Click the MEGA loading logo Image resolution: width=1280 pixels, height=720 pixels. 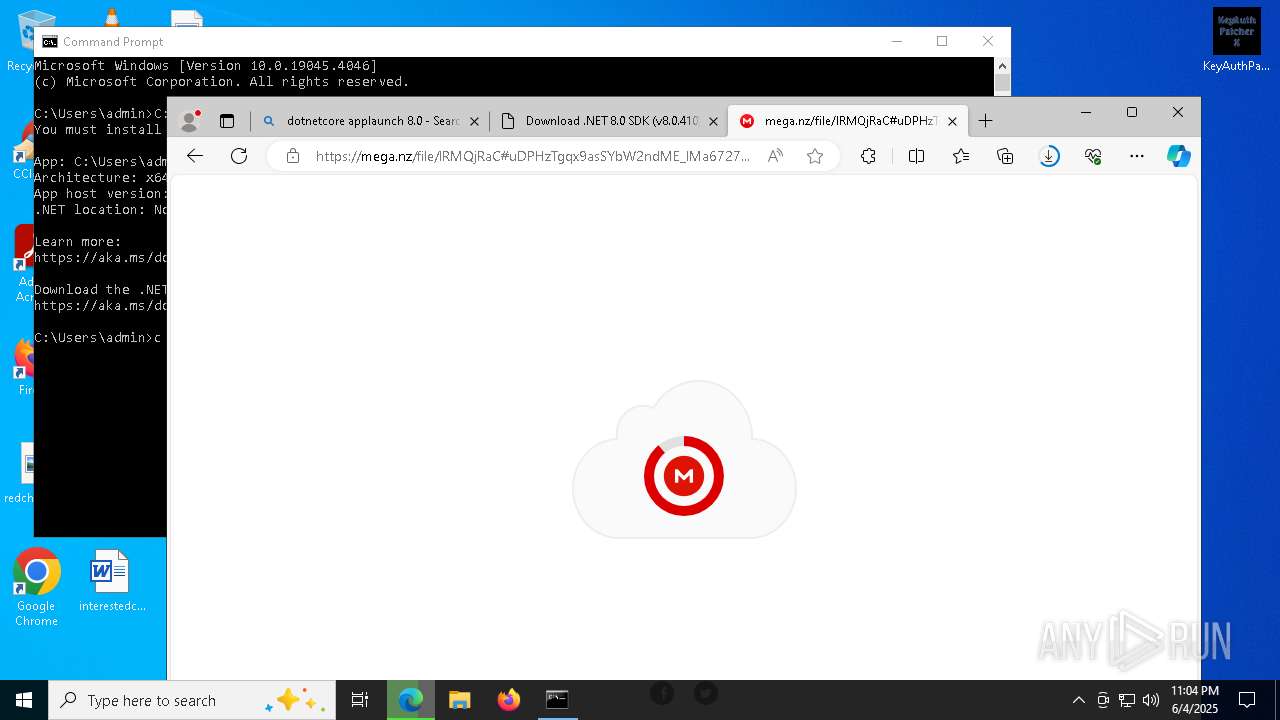coord(684,476)
